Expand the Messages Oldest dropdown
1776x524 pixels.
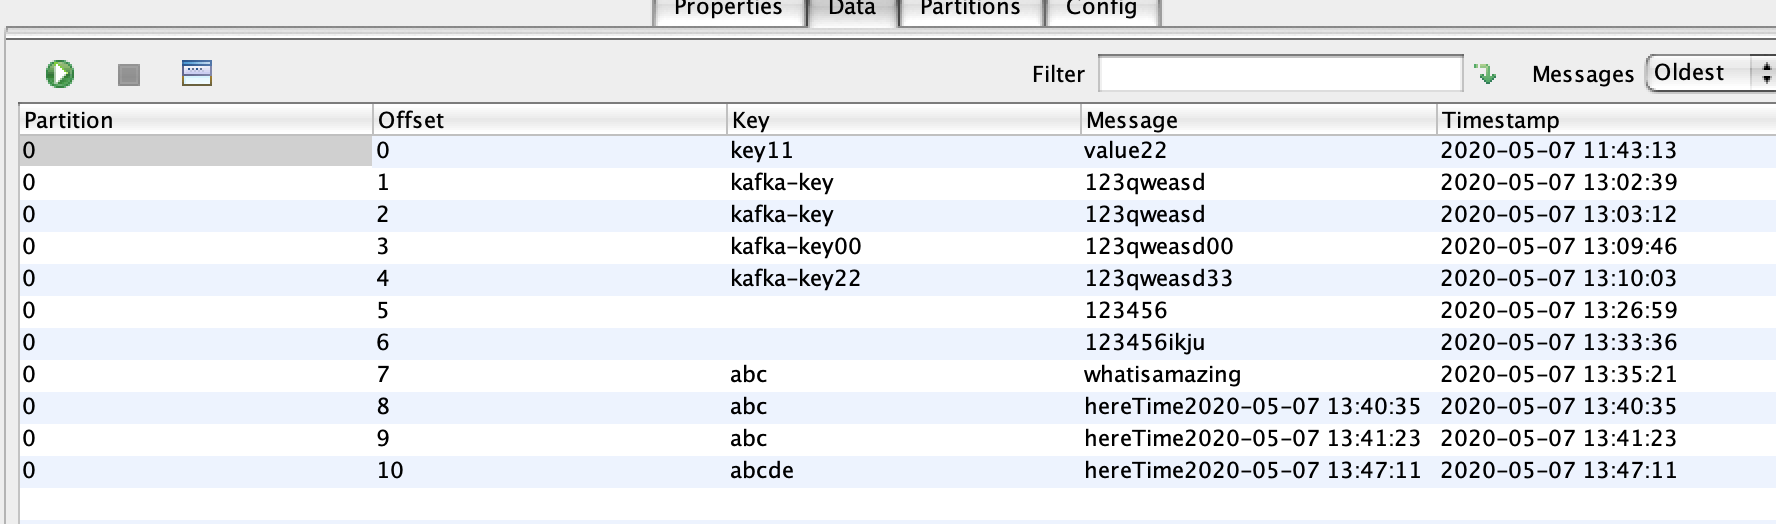[1710, 73]
